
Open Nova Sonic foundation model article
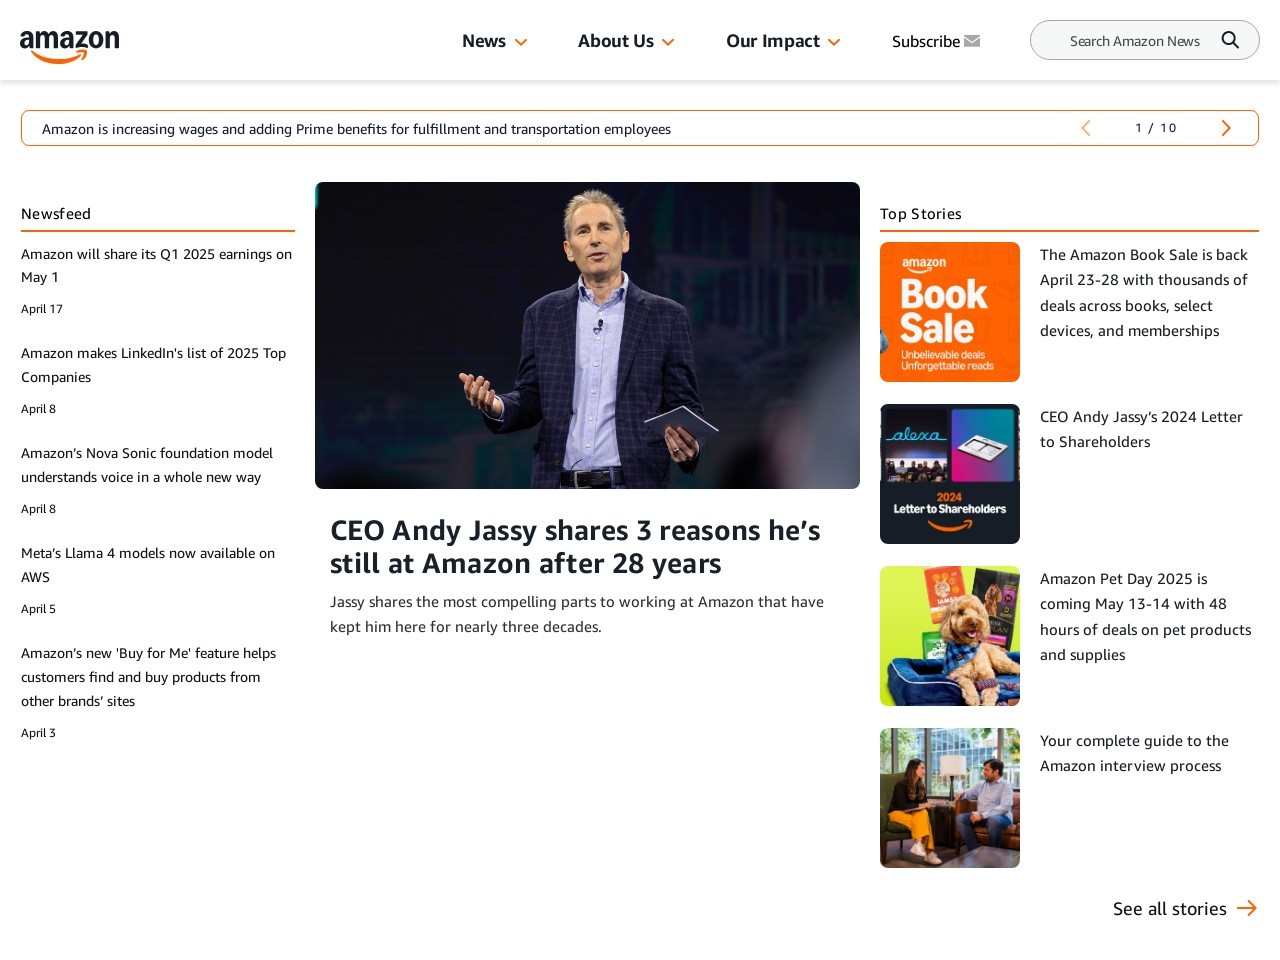[x=147, y=465]
